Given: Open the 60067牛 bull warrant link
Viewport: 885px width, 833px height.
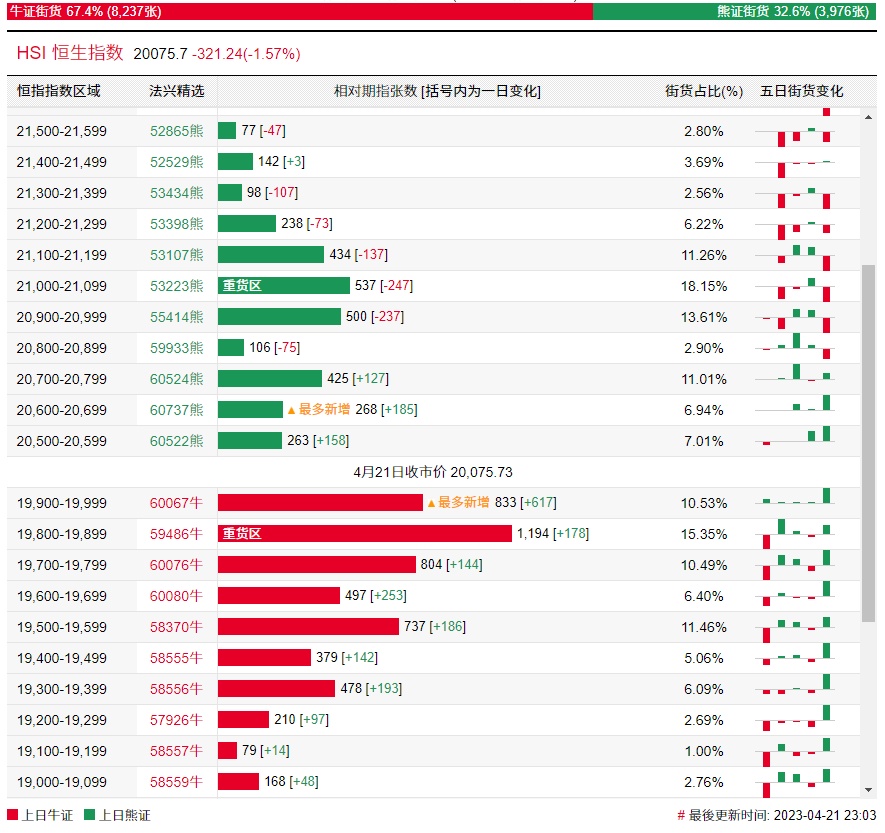Looking at the screenshot, I should pyautogui.click(x=176, y=503).
